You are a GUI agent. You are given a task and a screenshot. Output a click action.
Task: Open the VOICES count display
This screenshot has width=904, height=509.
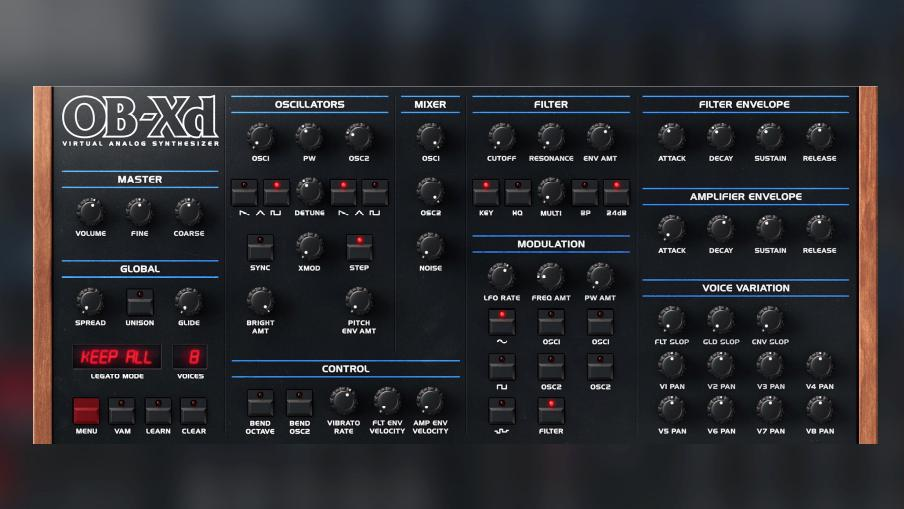(190, 357)
